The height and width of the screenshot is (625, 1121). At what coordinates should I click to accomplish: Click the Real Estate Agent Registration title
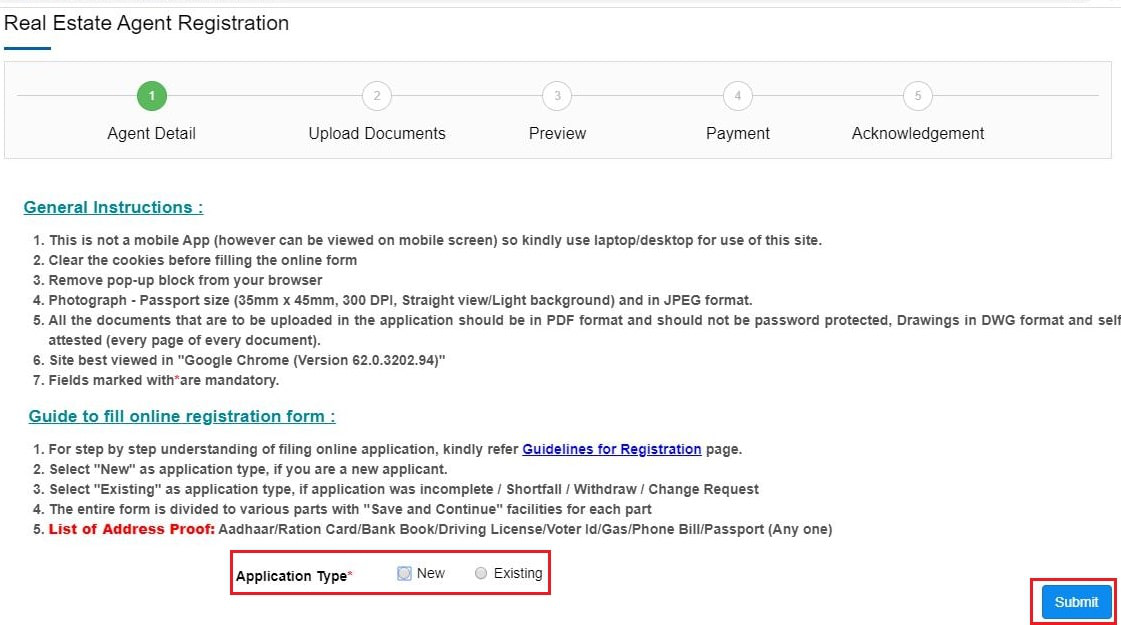[x=146, y=23]
